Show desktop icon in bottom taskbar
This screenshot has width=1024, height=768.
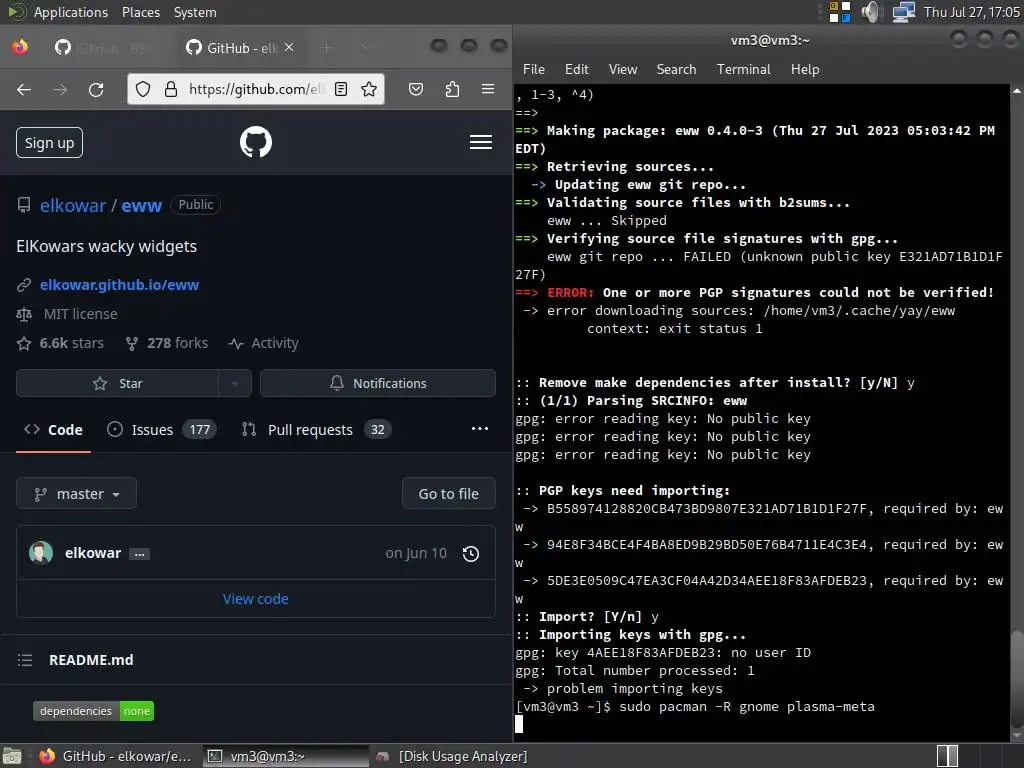pos(12,756)
